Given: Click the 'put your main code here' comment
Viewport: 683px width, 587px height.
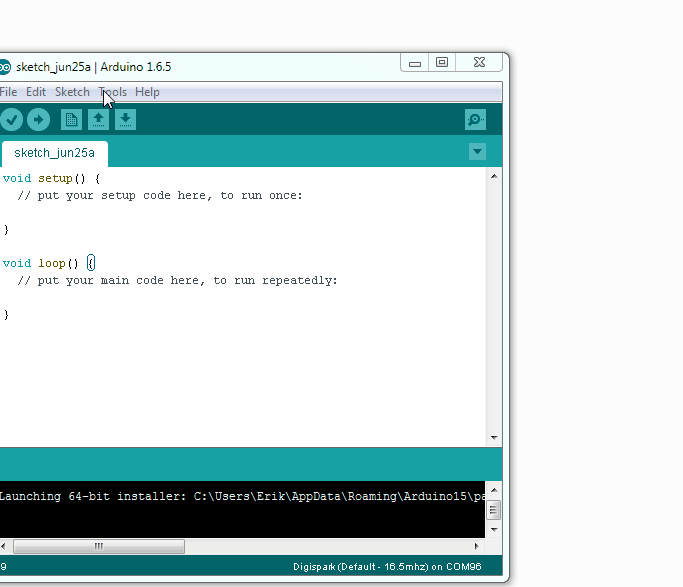Looking at the screenshot, I should [177, 280].
